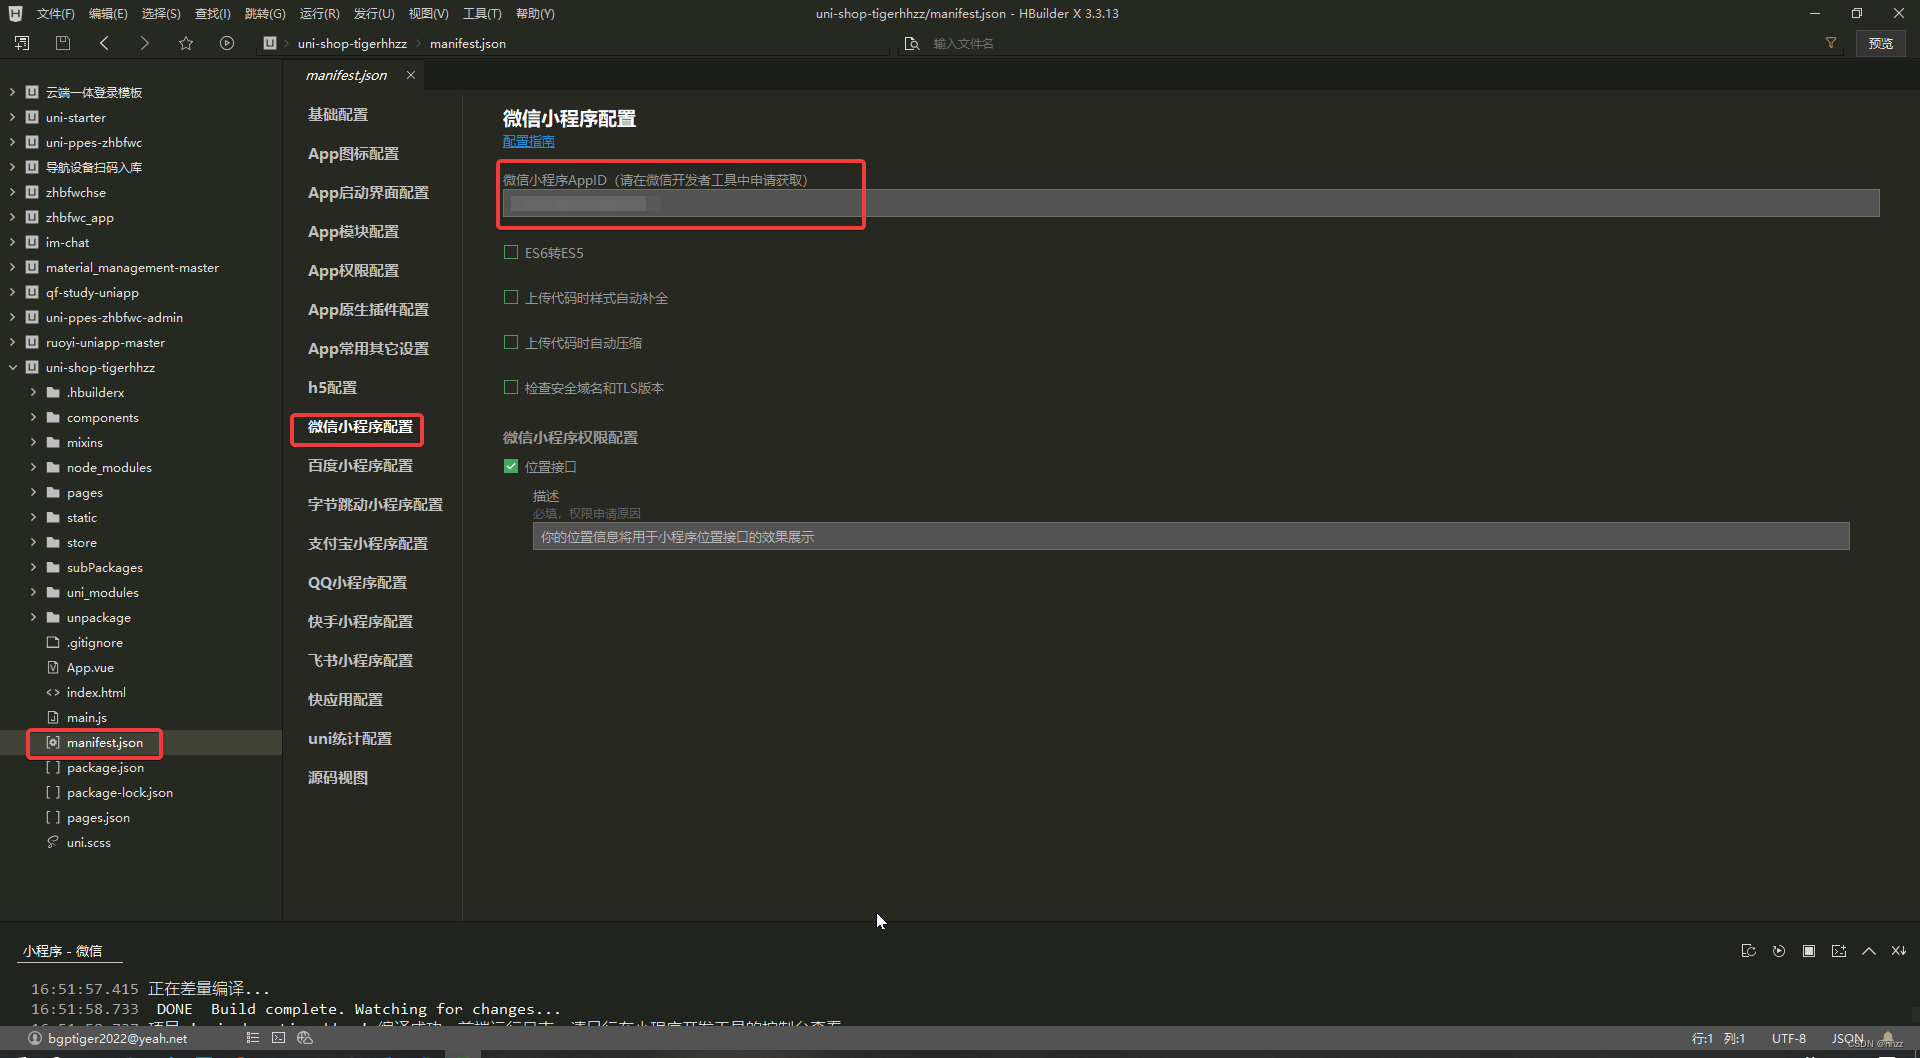Switch to the 基础配置 section
Screen dimensions: 1920x1058
tap(338, 114)
